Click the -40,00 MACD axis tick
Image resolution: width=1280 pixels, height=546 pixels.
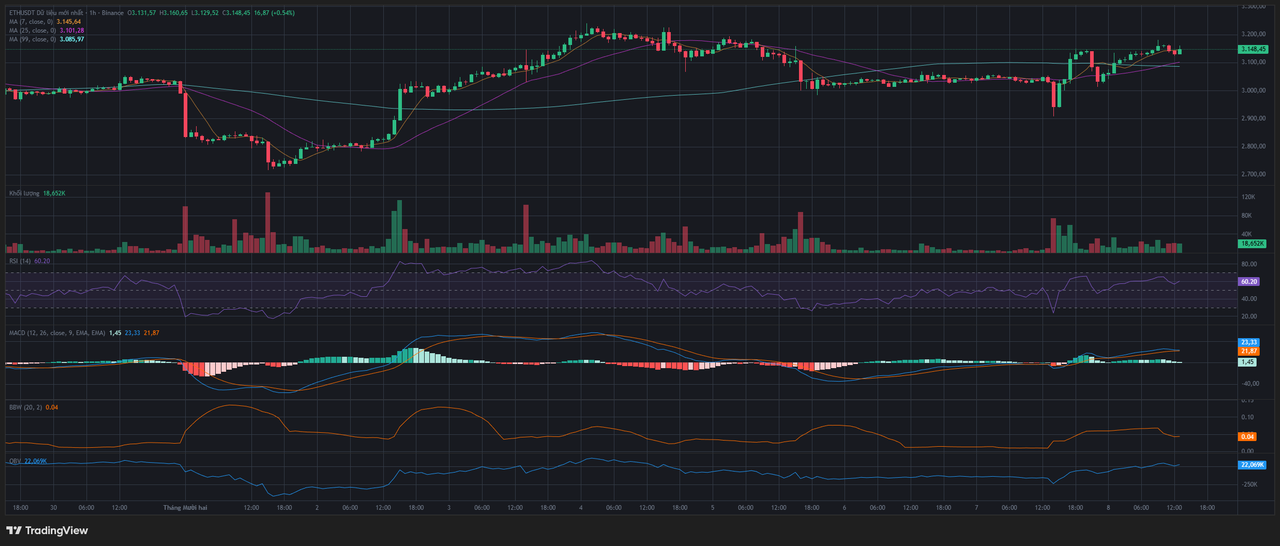coord(1250,382)
